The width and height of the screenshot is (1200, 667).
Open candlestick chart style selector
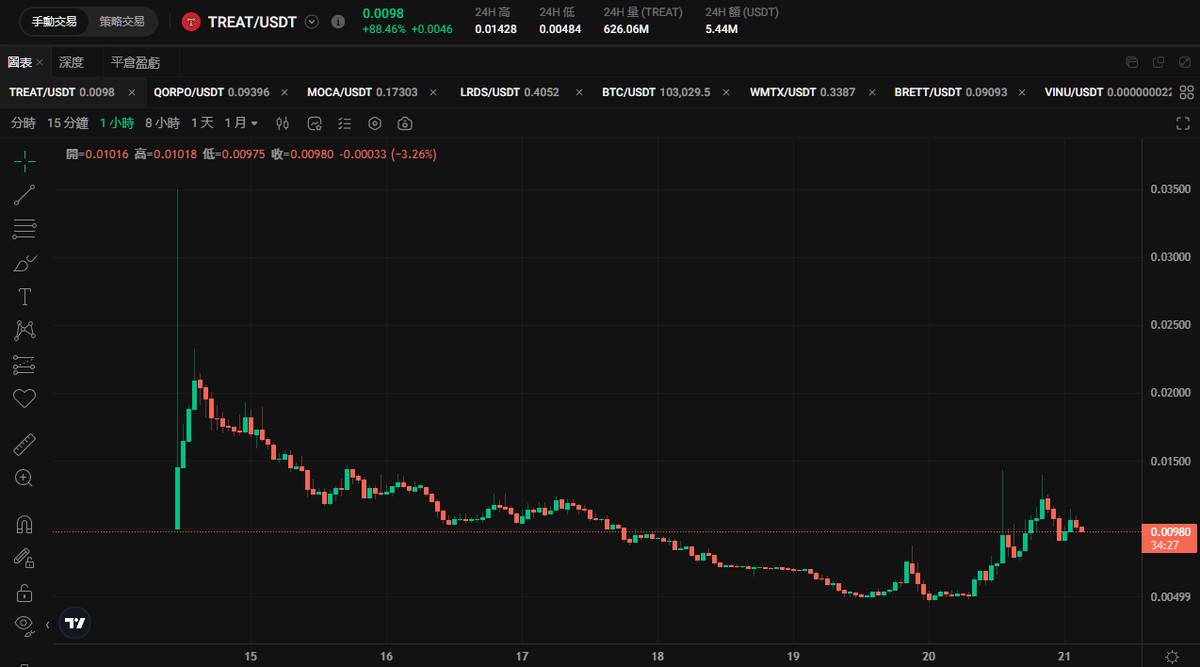[x=283, y=124]
